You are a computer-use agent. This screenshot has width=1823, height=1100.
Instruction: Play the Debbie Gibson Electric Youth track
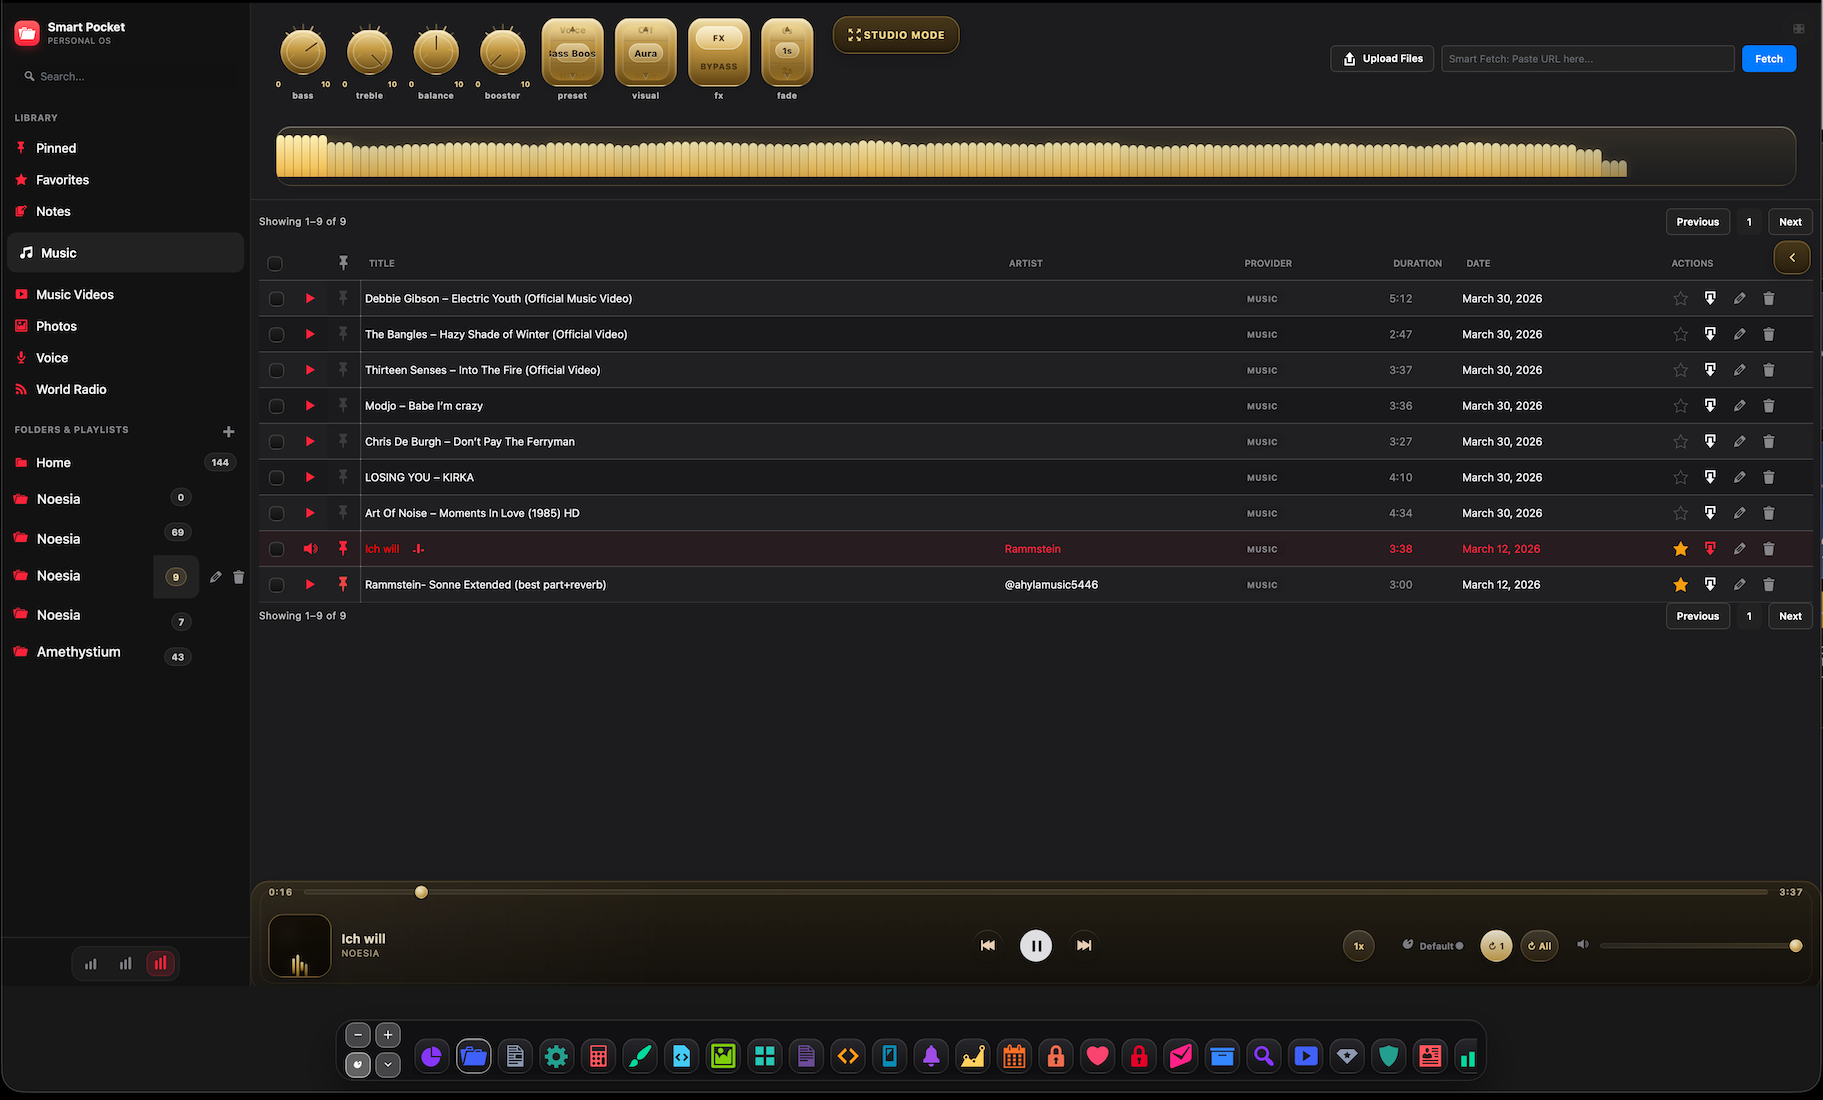point(310,298)
